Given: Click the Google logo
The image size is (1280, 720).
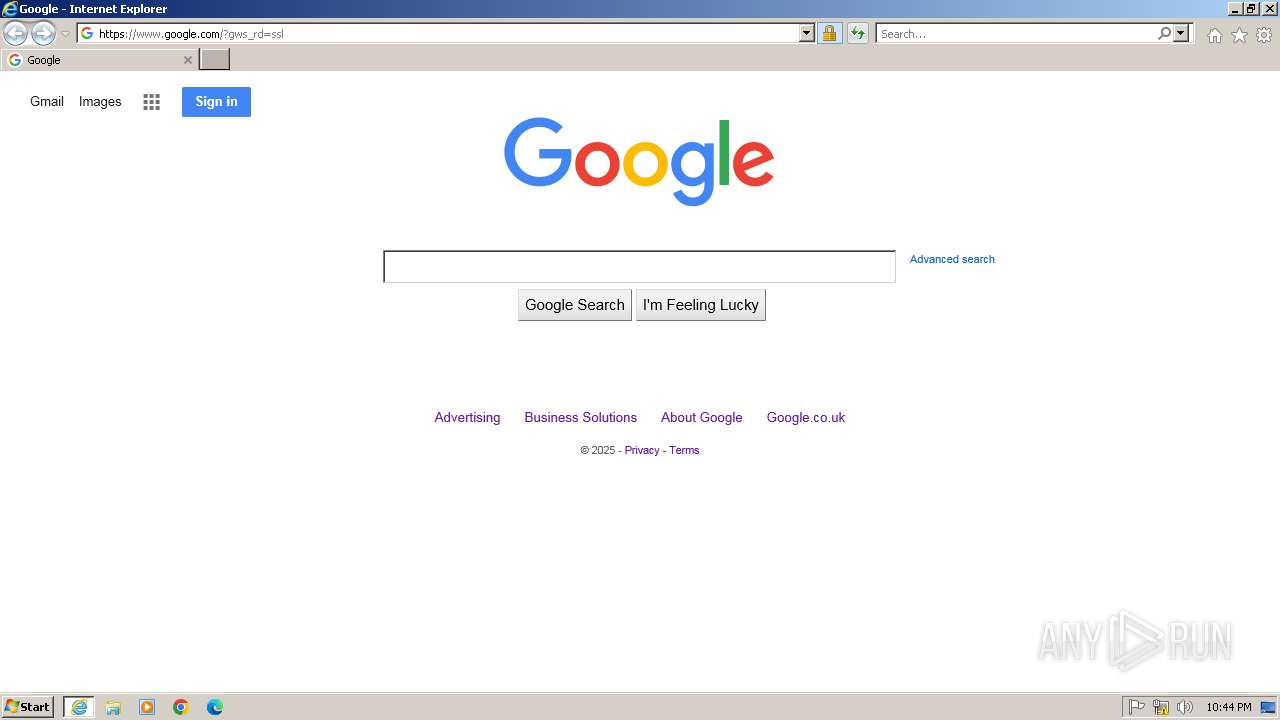Looking at the screenshot, I should (x=639, y=161).
